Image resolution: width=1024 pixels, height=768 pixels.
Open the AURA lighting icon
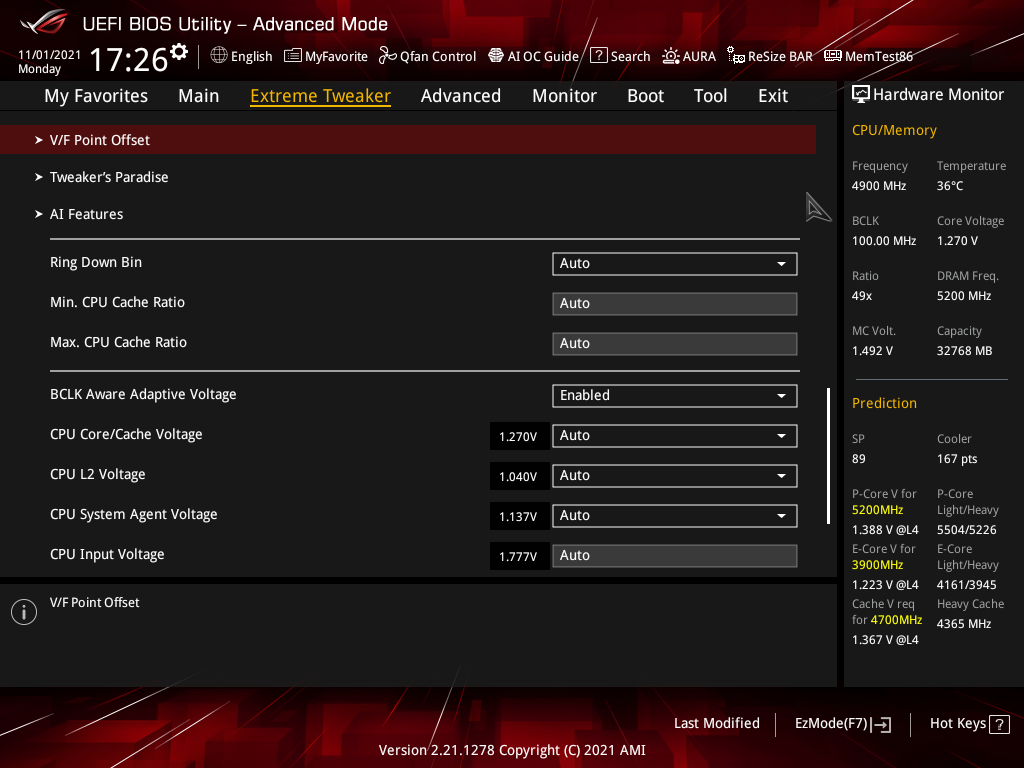pyautogui.click(x=671, y=56)
